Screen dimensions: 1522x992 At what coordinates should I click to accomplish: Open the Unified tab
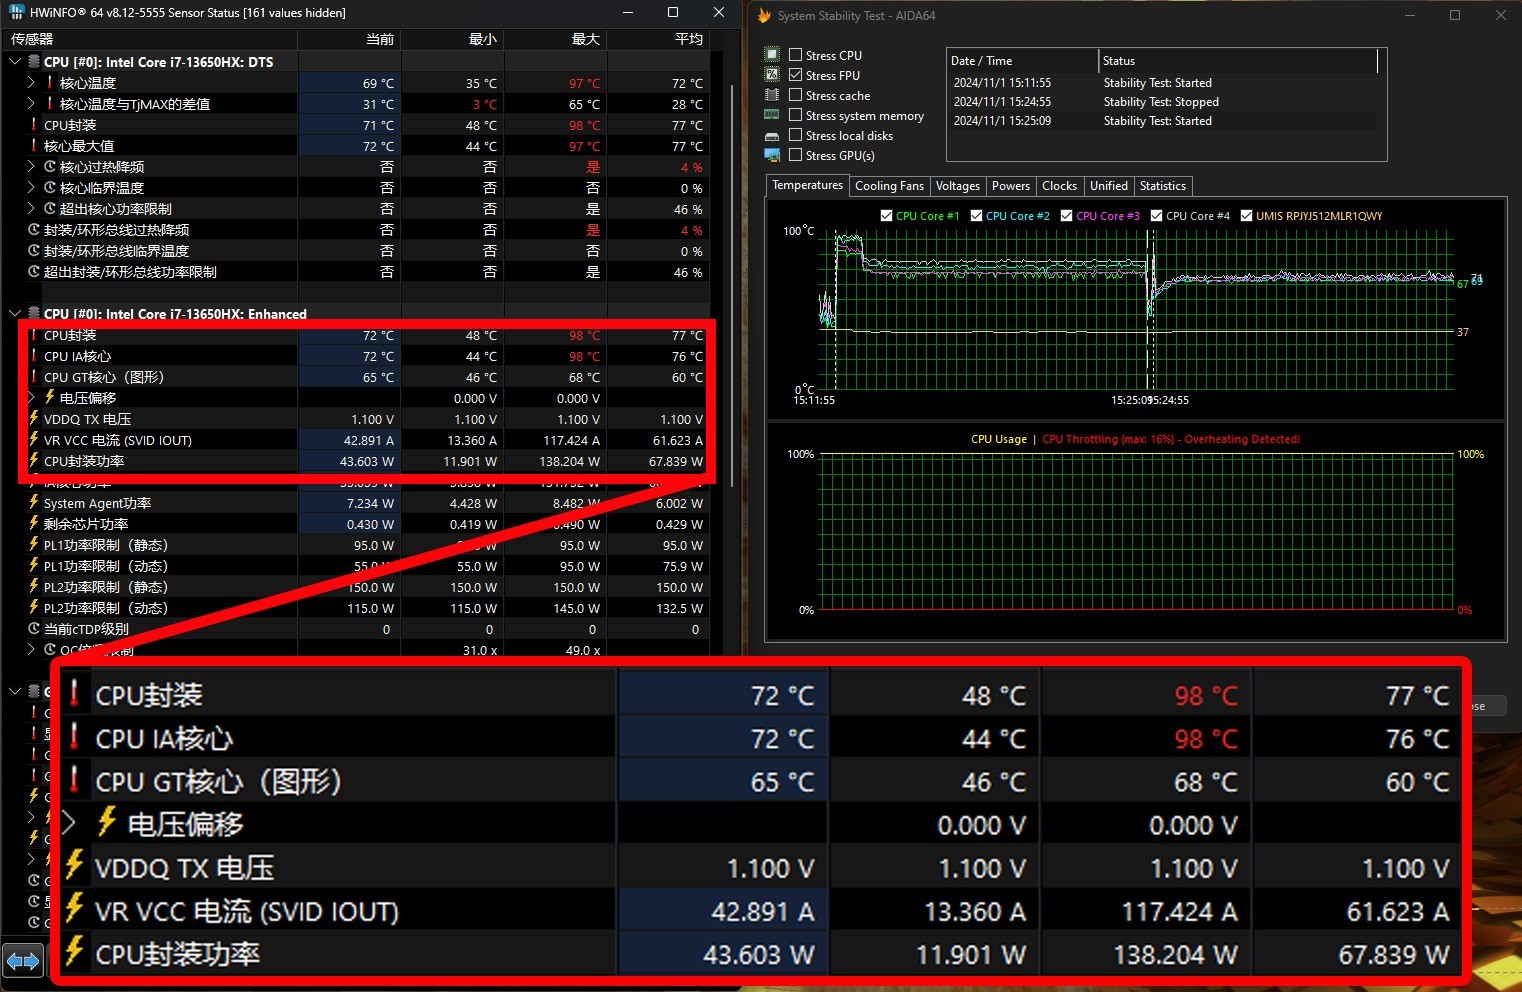1109,186
